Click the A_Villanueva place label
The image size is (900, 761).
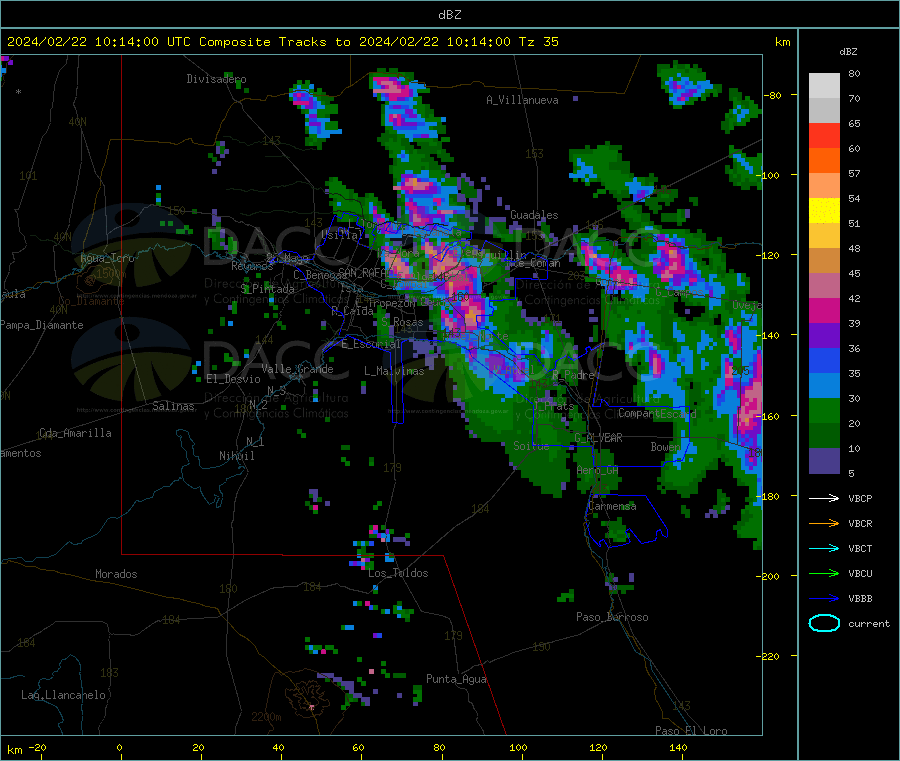tap(522, 100)
